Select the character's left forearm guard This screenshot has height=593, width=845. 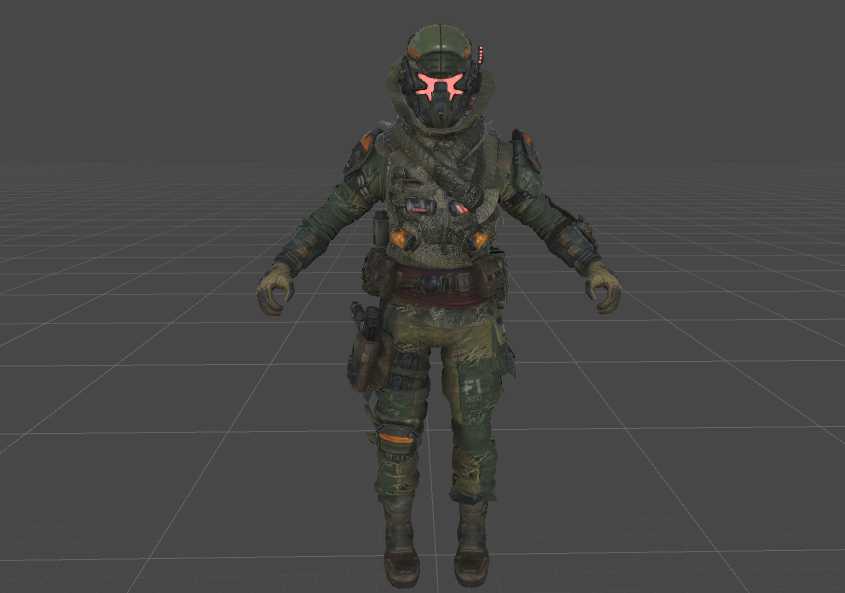(x=570, y=240)
